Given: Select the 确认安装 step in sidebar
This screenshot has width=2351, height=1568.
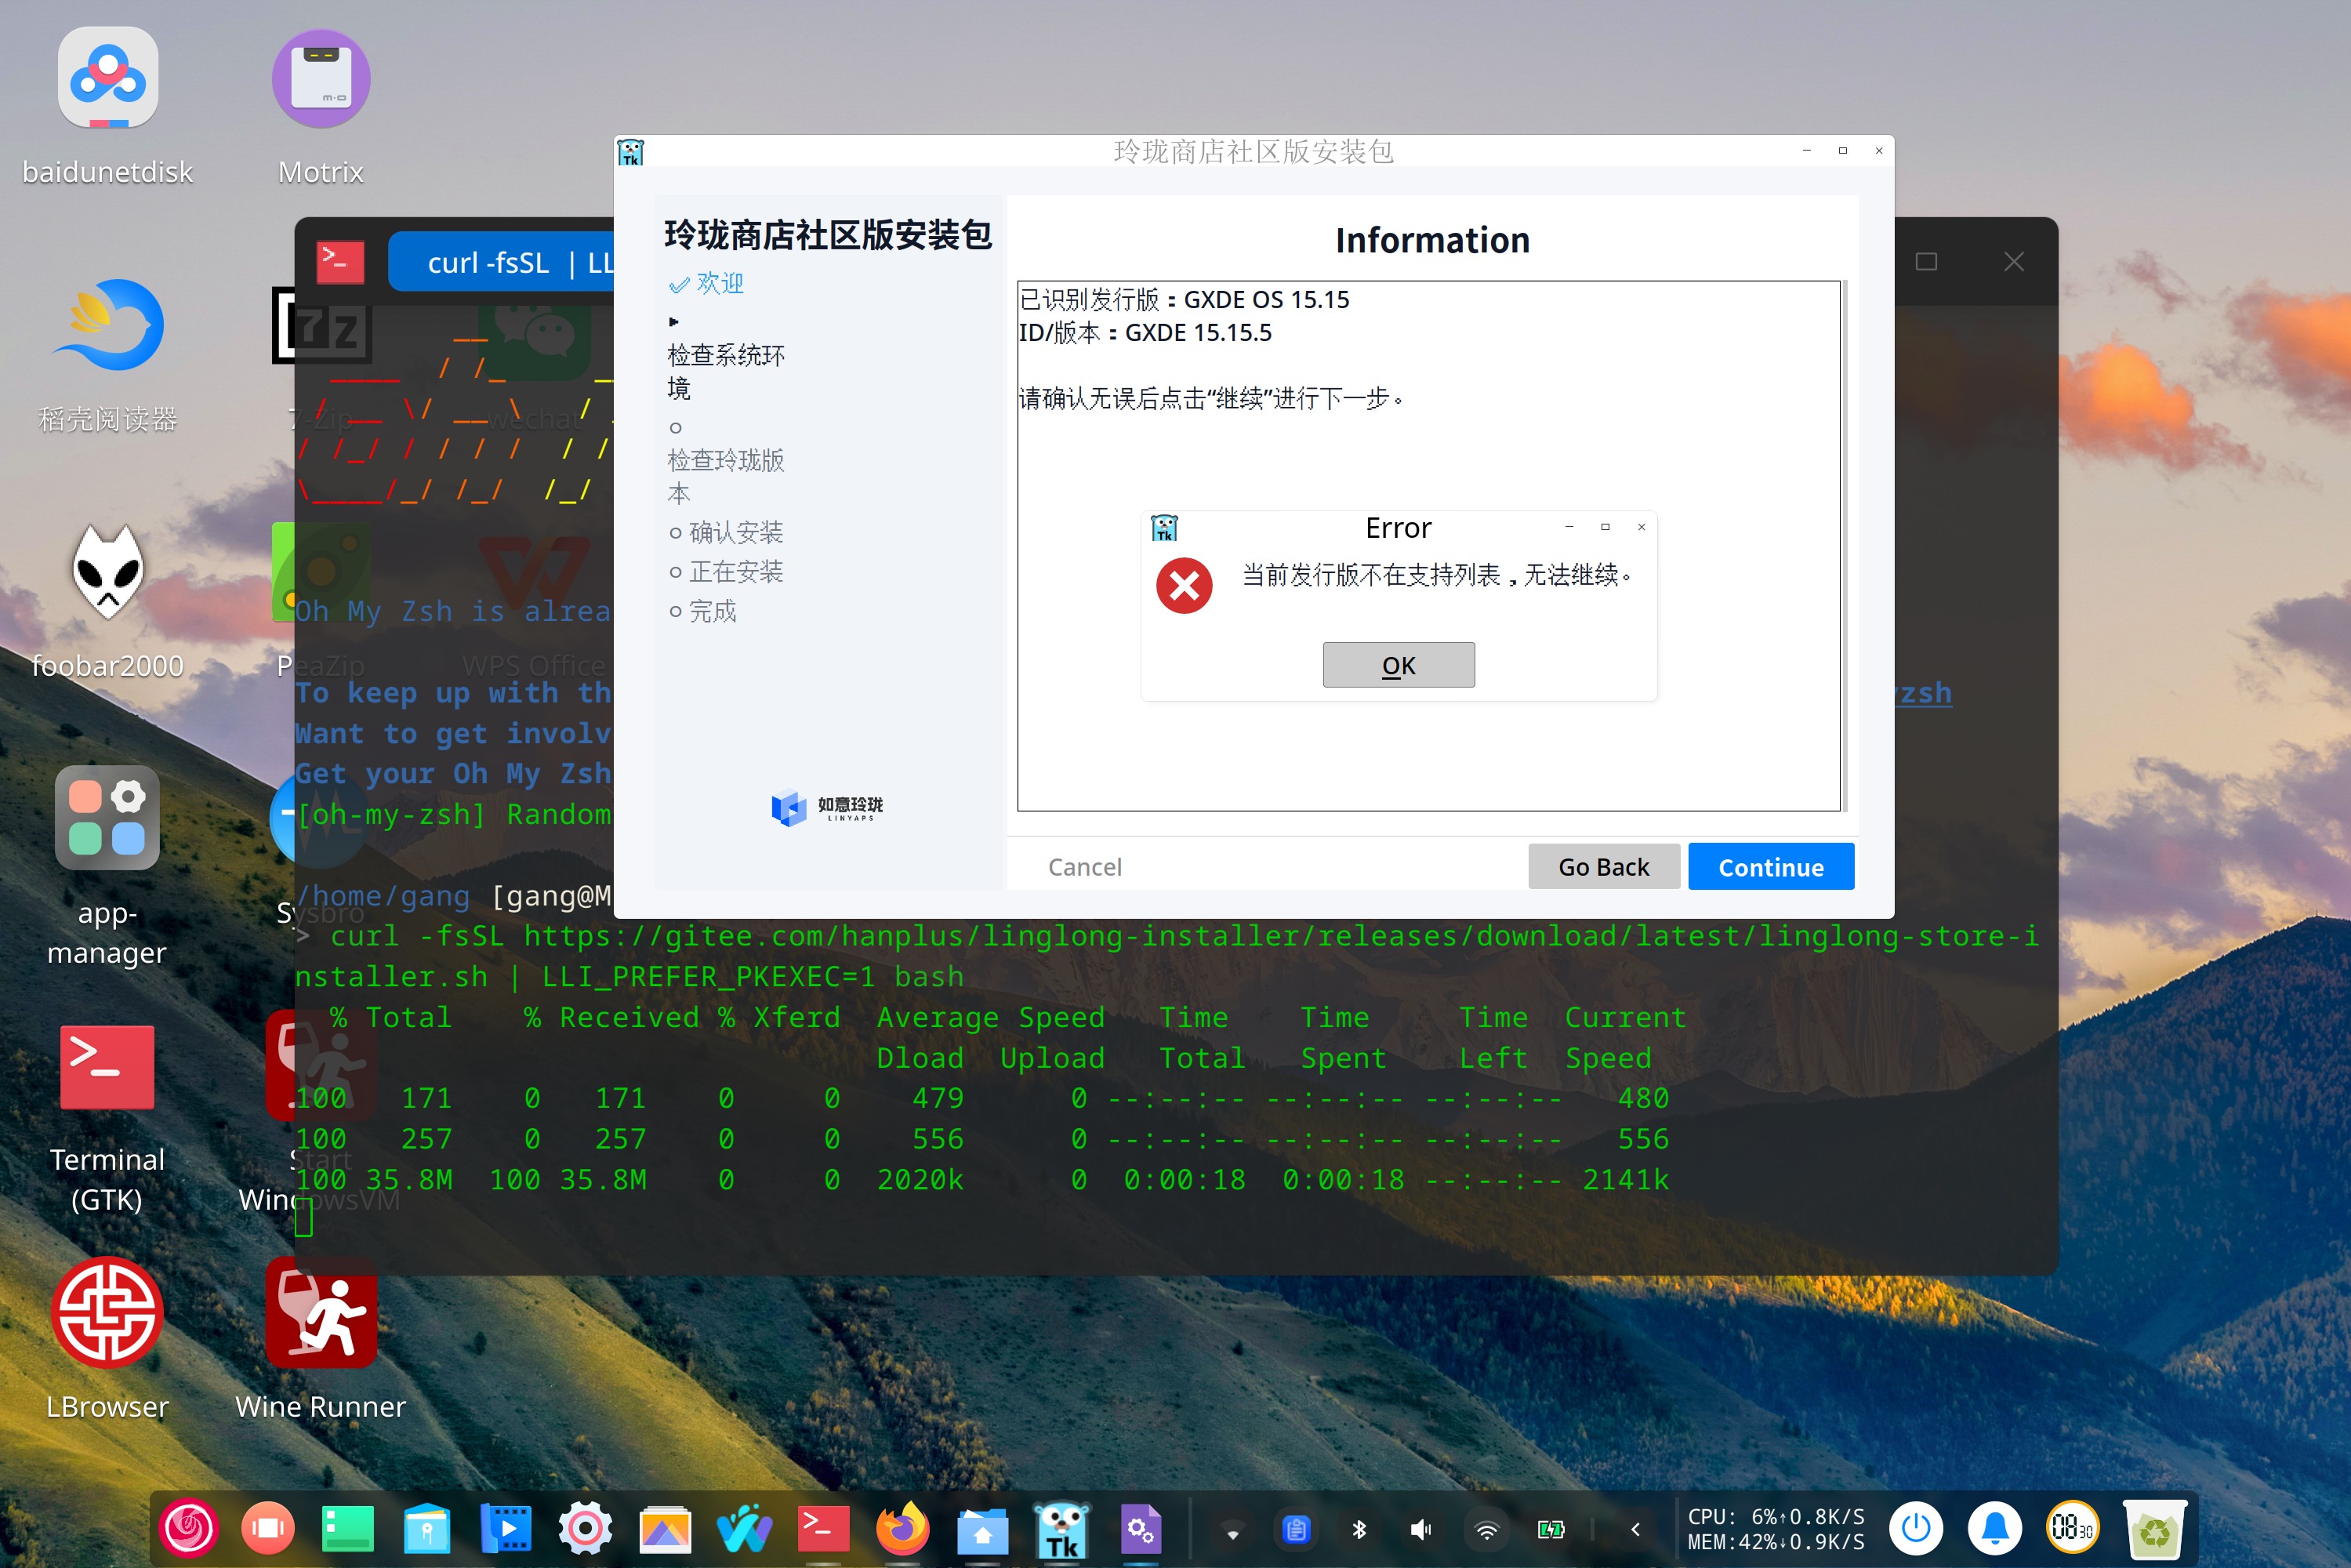Looking at the screenshot, I should click(x=736, y=532).
